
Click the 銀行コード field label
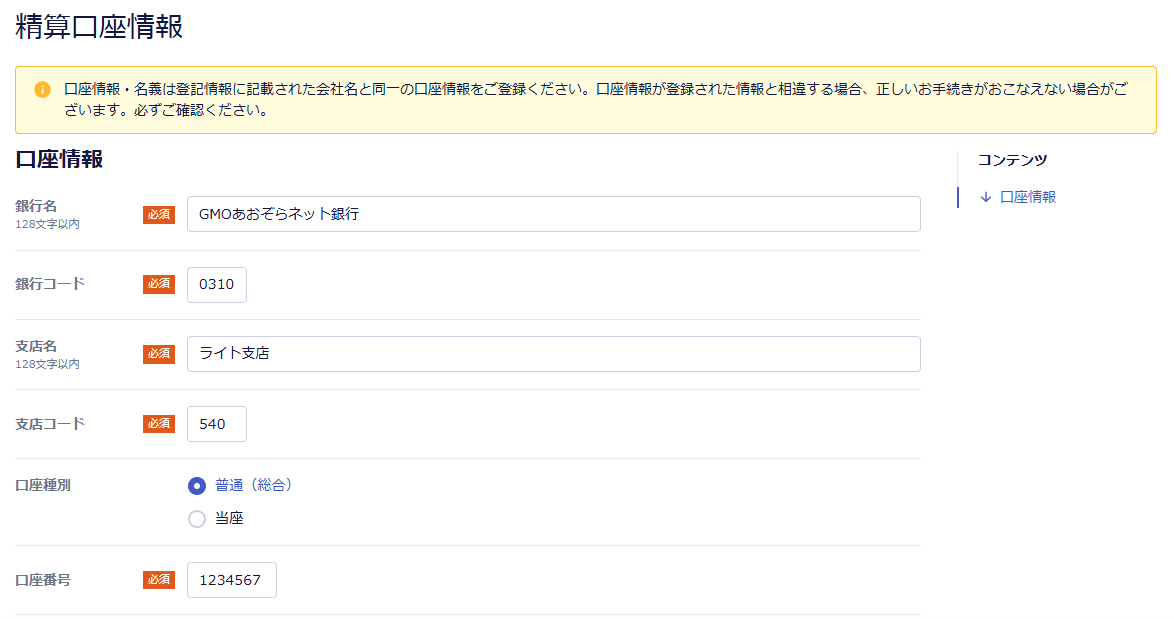coord(50,284)
